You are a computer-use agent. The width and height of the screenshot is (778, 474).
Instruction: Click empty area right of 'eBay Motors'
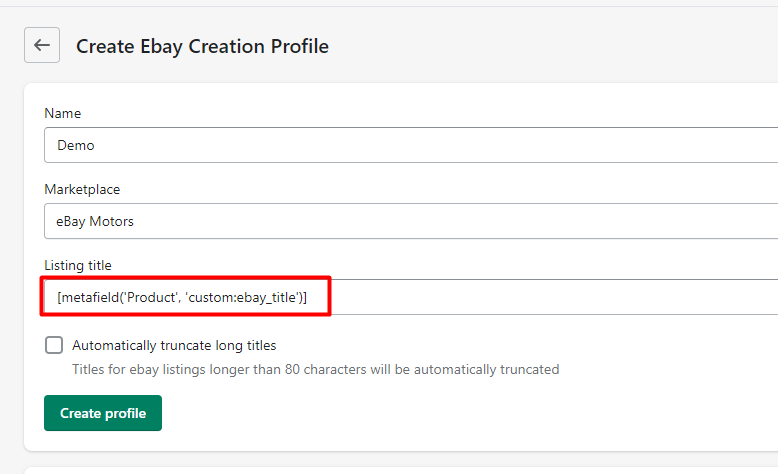[x=450, y=221]
